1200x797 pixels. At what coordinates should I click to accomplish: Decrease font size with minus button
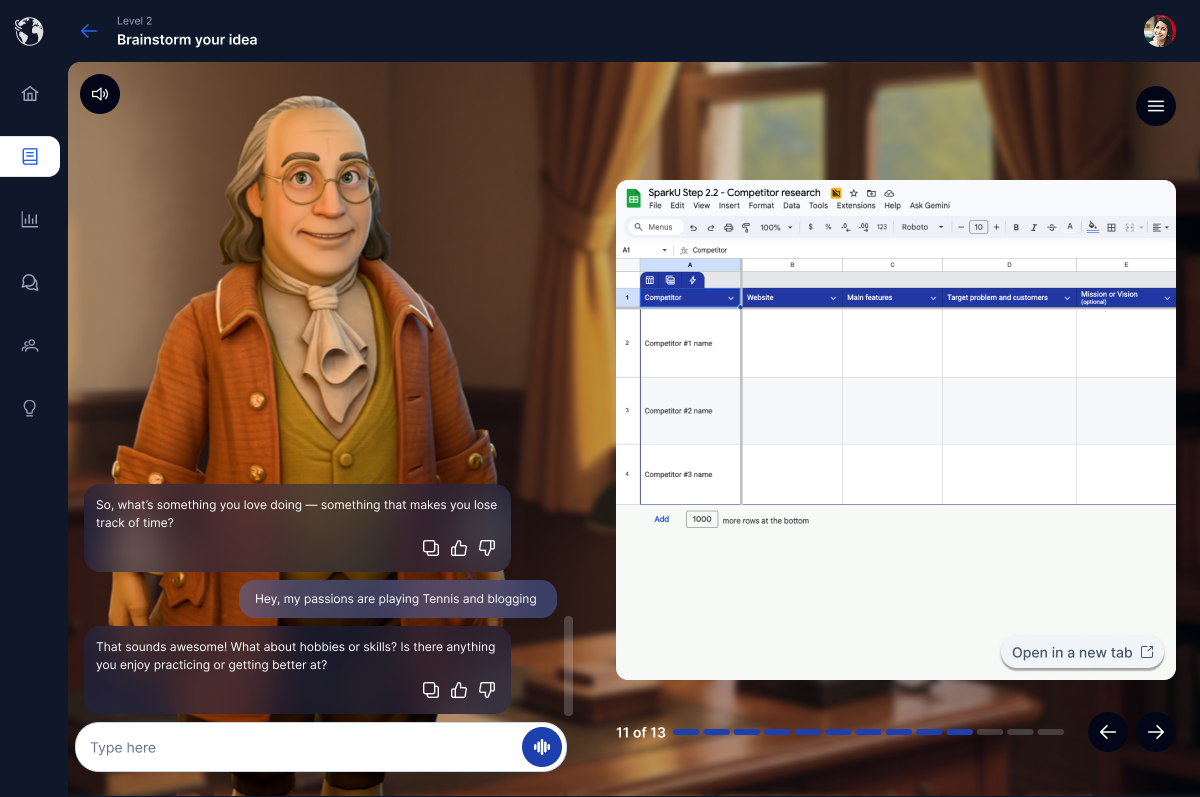(961, 227)
